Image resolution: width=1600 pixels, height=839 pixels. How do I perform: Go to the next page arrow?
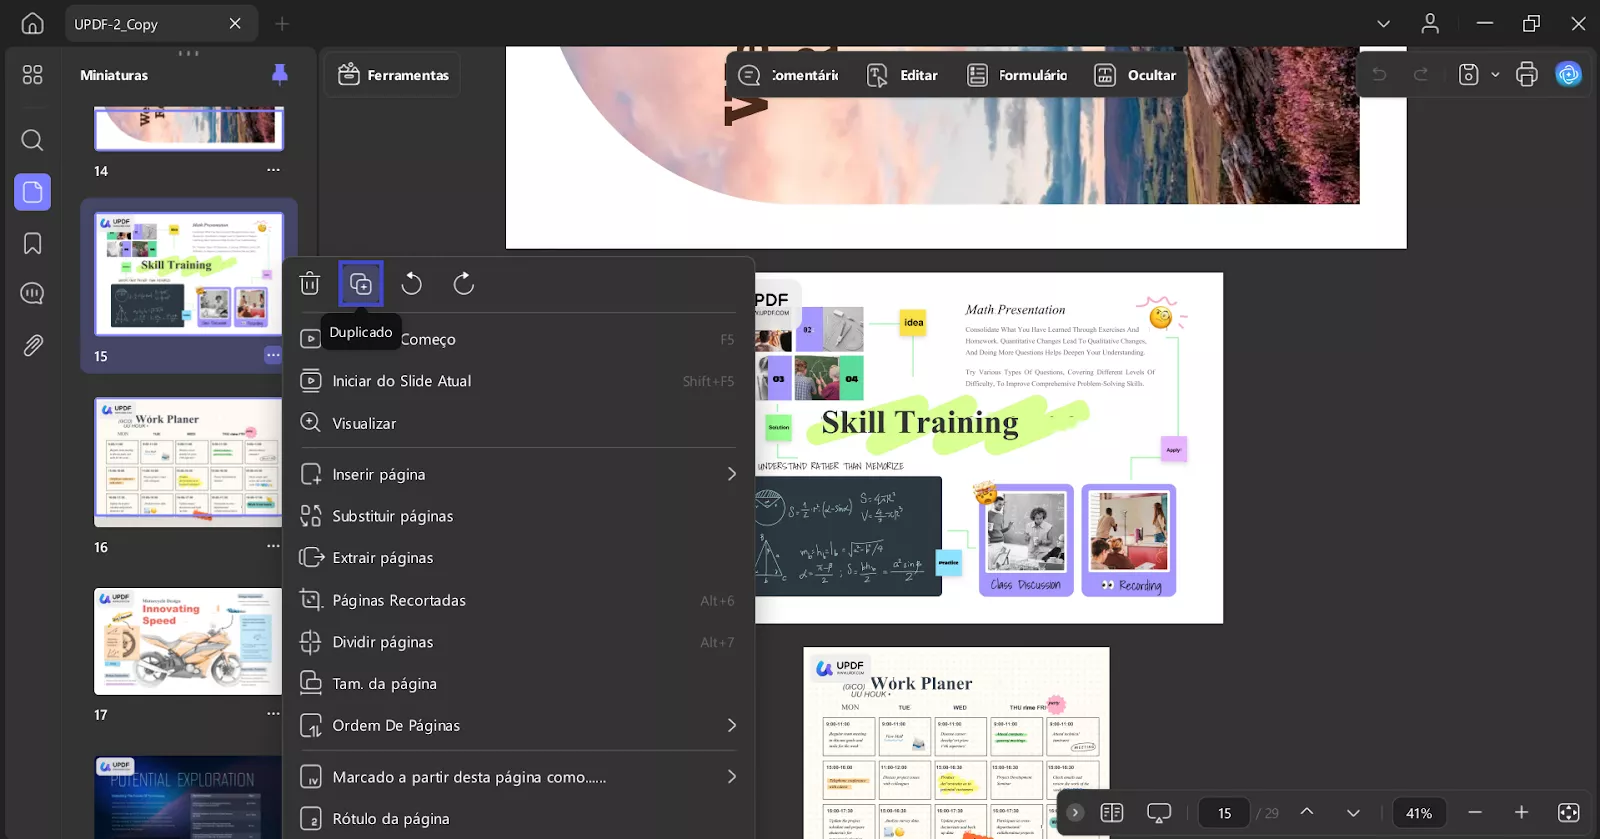coord(1353,812)
